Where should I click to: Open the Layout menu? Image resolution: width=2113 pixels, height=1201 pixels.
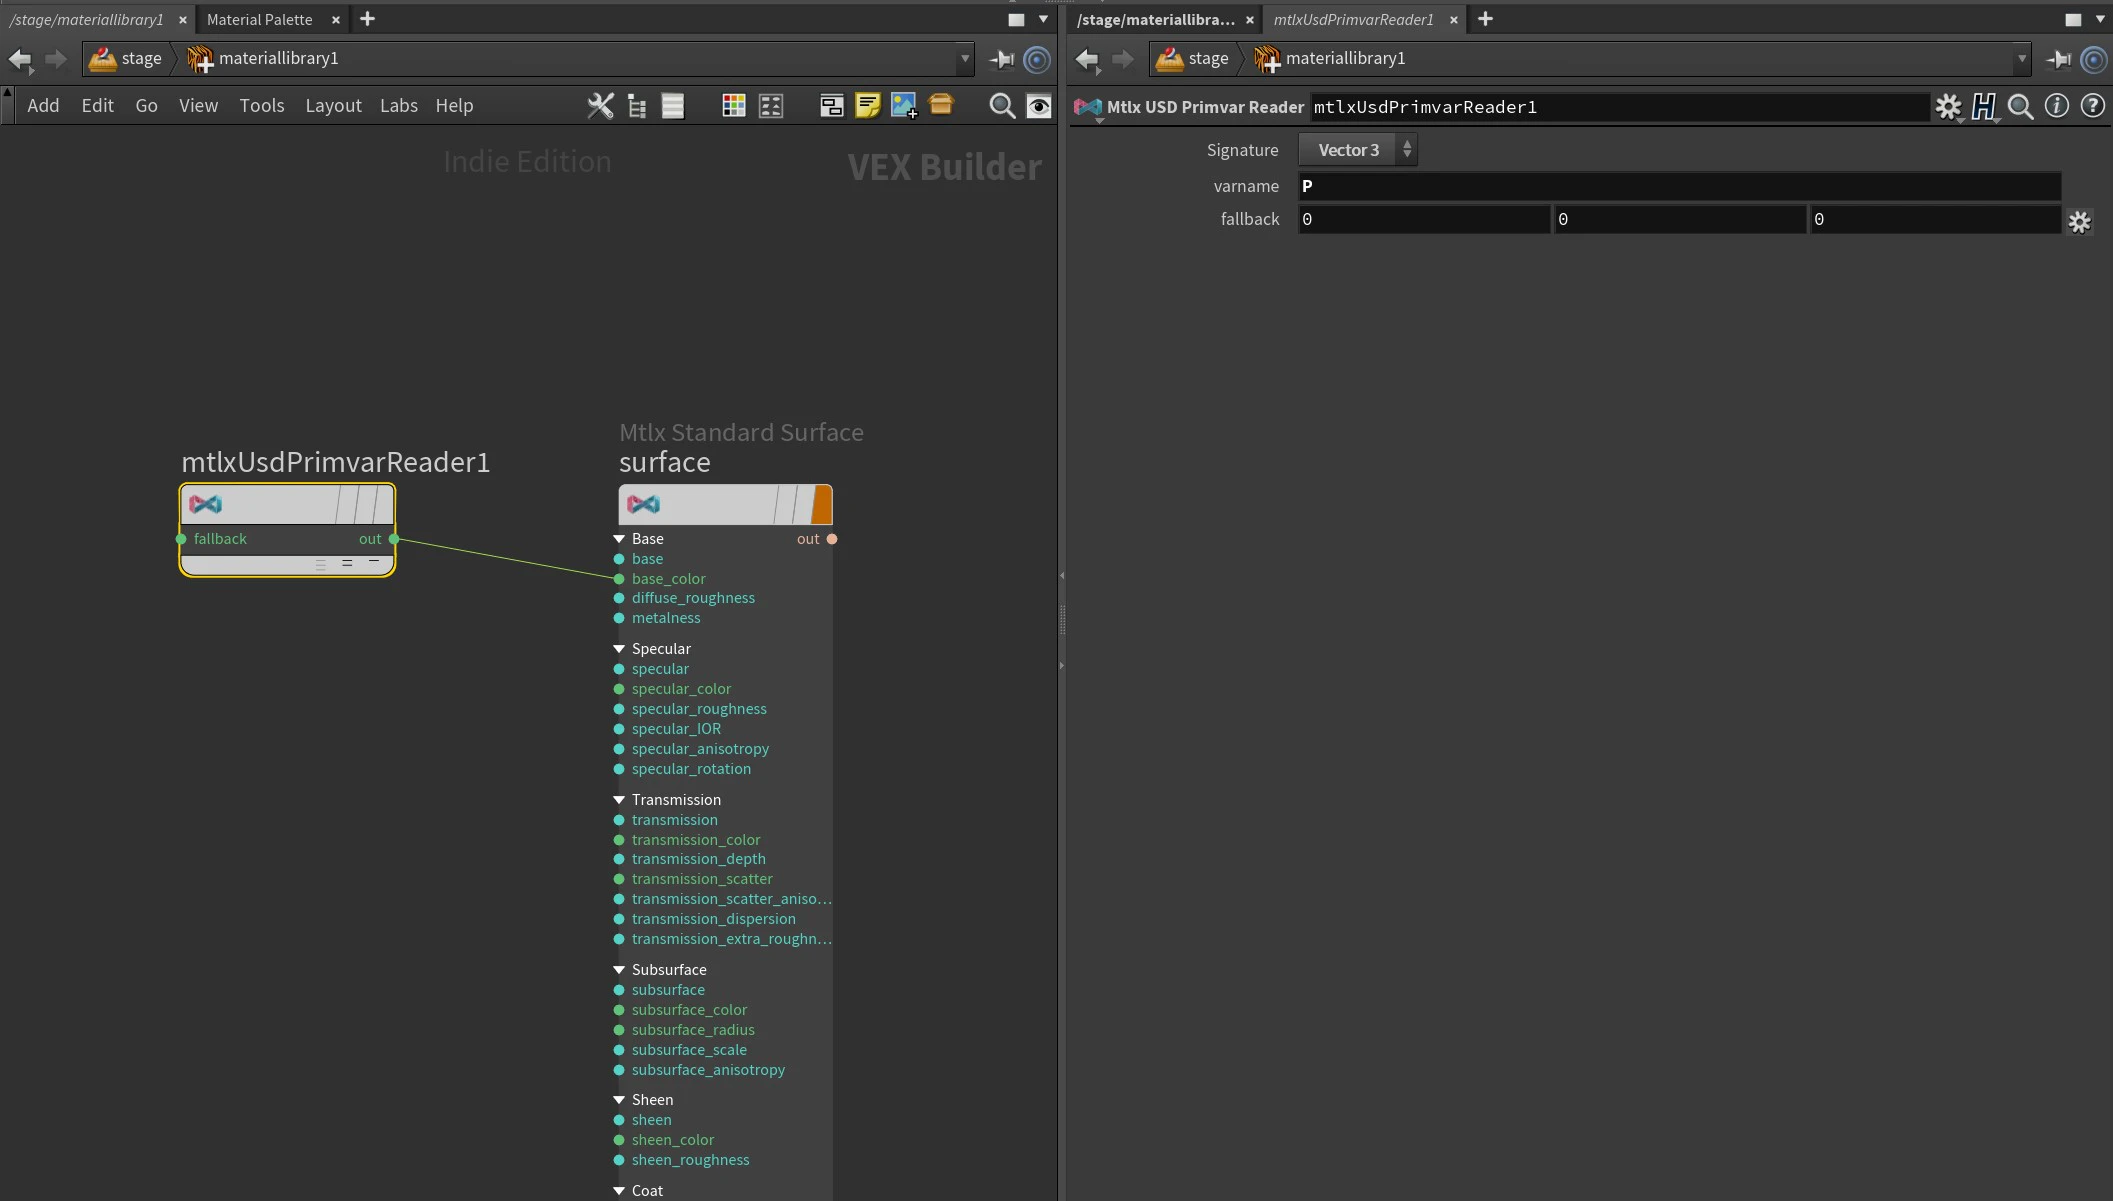pyautogui.click(x=333, y=105)
